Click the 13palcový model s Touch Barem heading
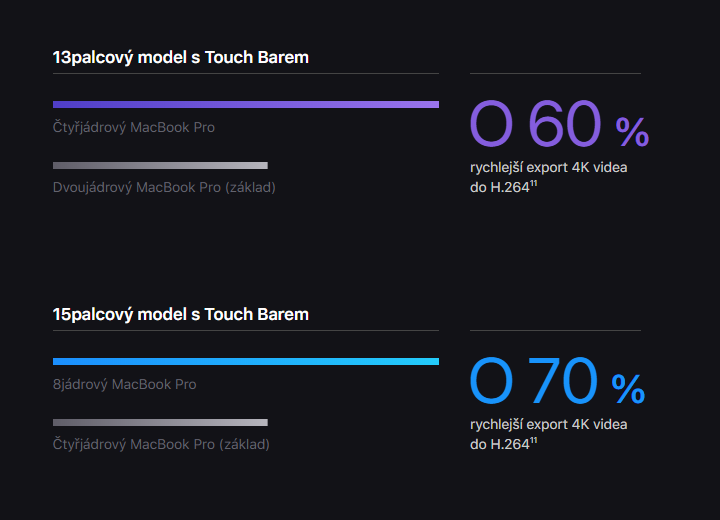 [x=180, y=58]
